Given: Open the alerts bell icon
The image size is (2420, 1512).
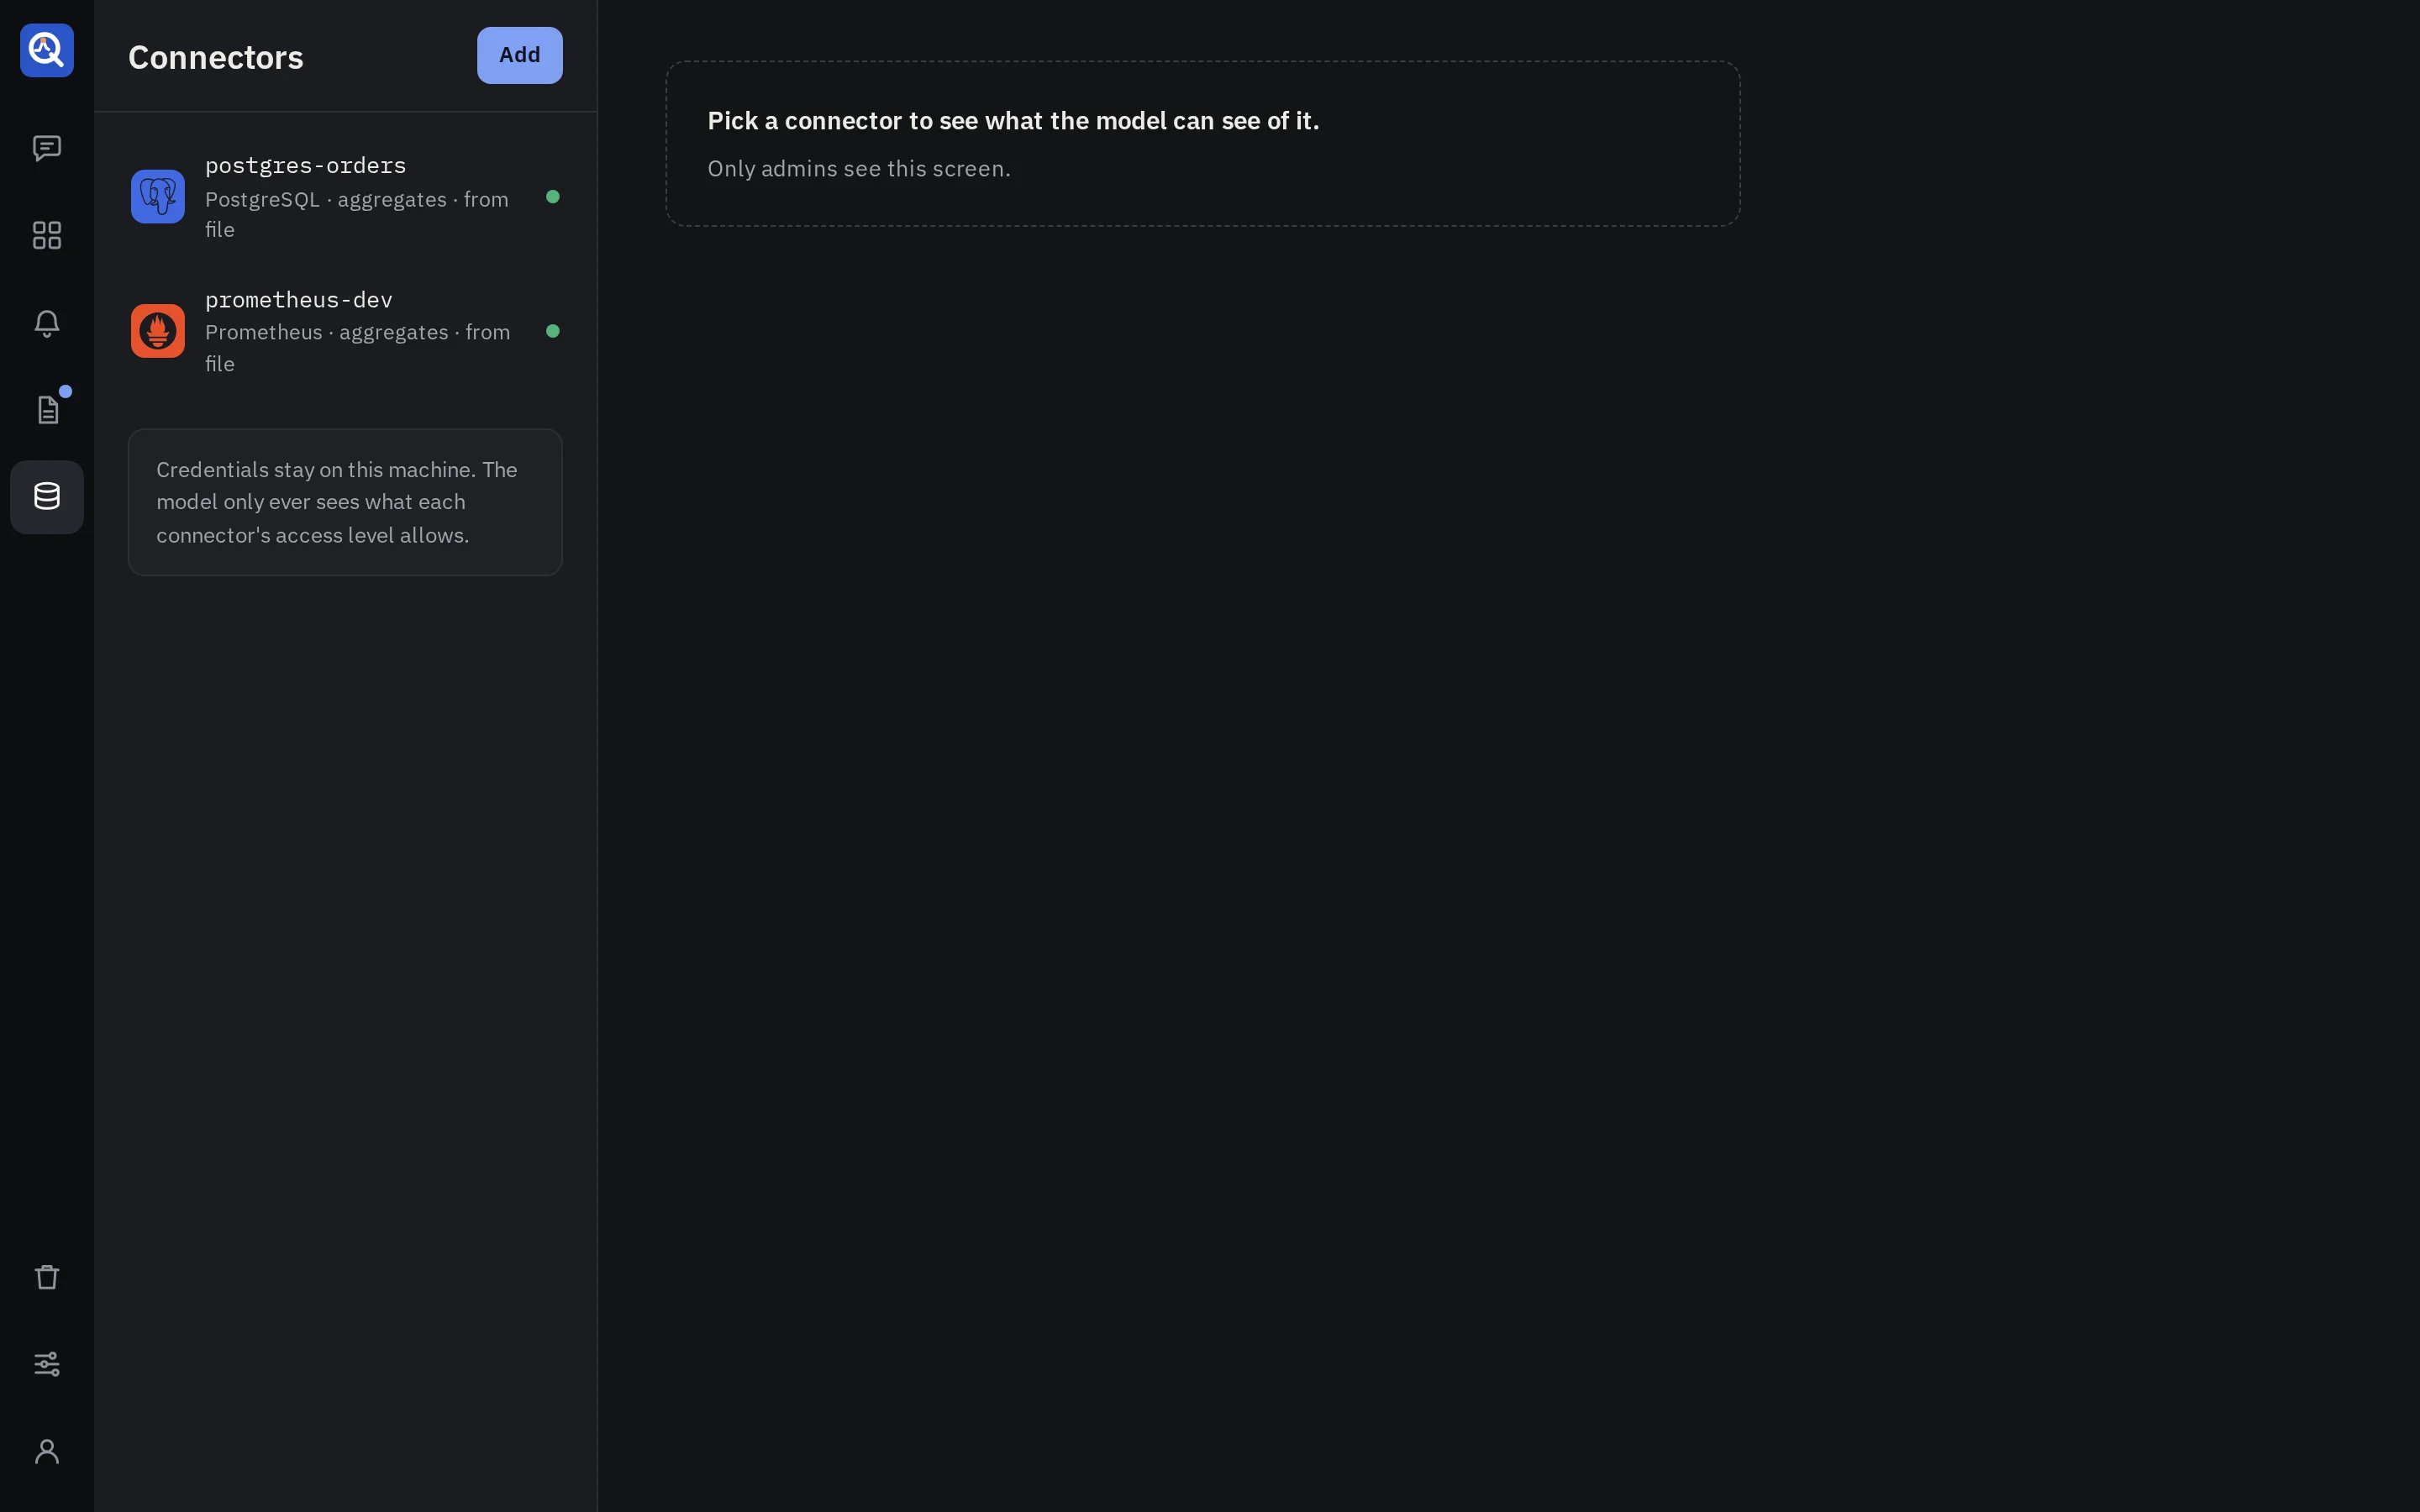Looking at the screenshot, I should click(47, 322).
